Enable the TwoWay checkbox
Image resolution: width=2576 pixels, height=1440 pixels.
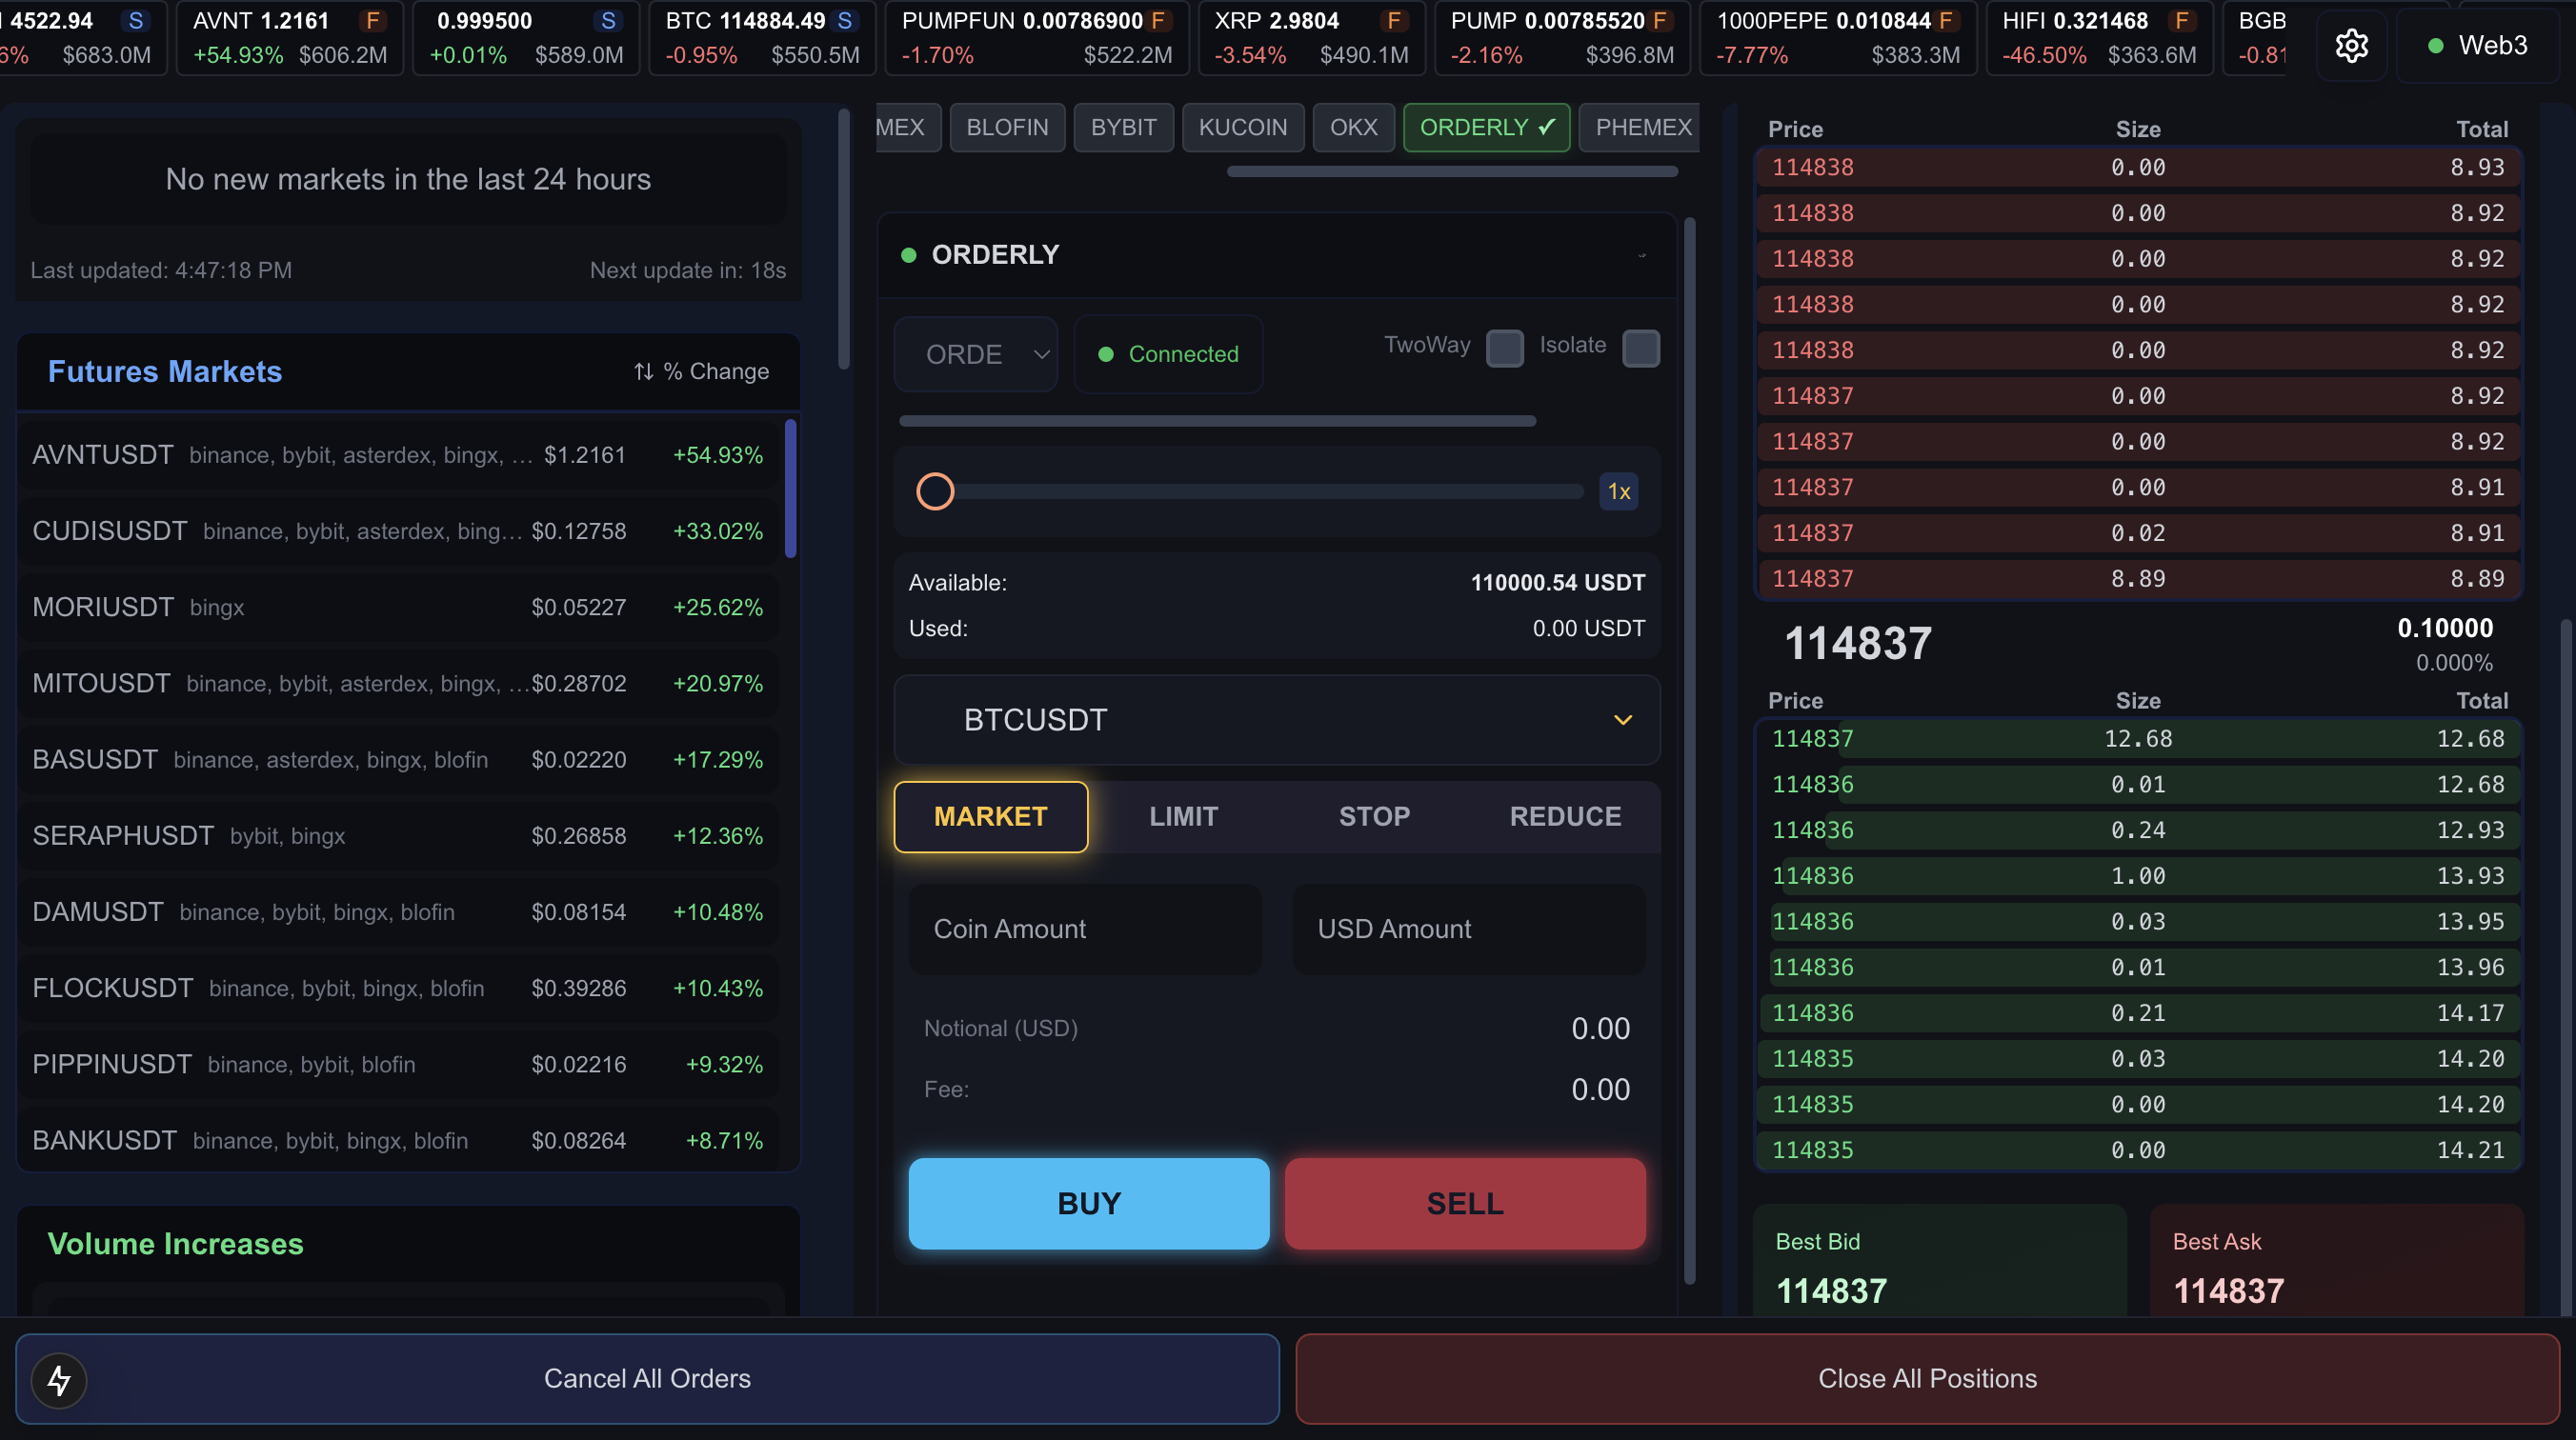1505,348
